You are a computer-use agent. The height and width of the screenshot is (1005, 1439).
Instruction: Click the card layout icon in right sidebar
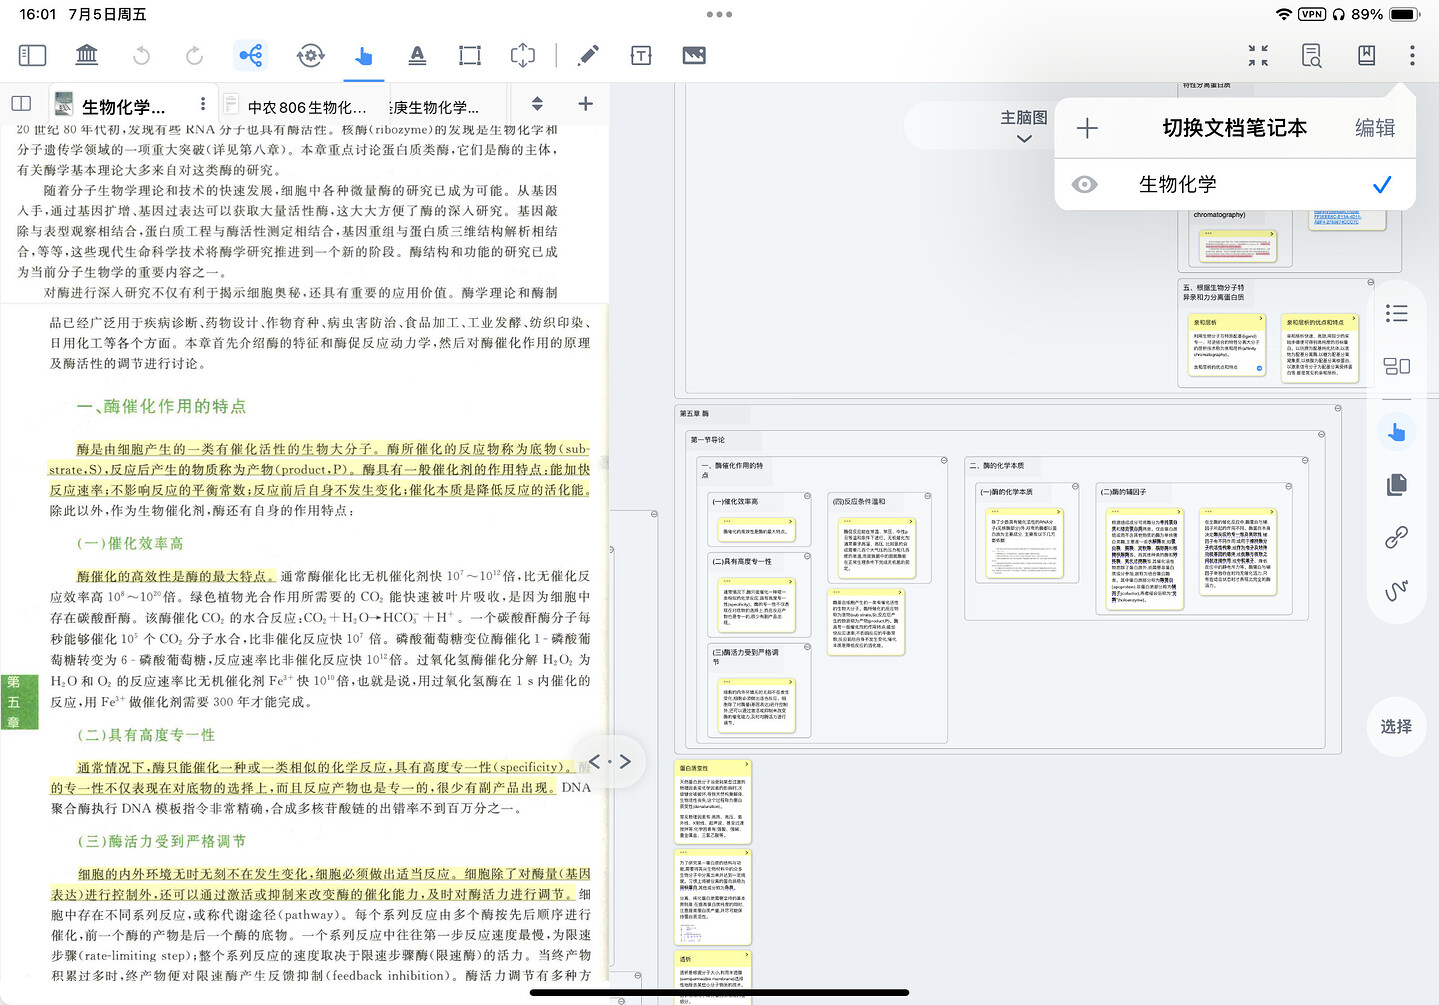tap(1397, 367)
